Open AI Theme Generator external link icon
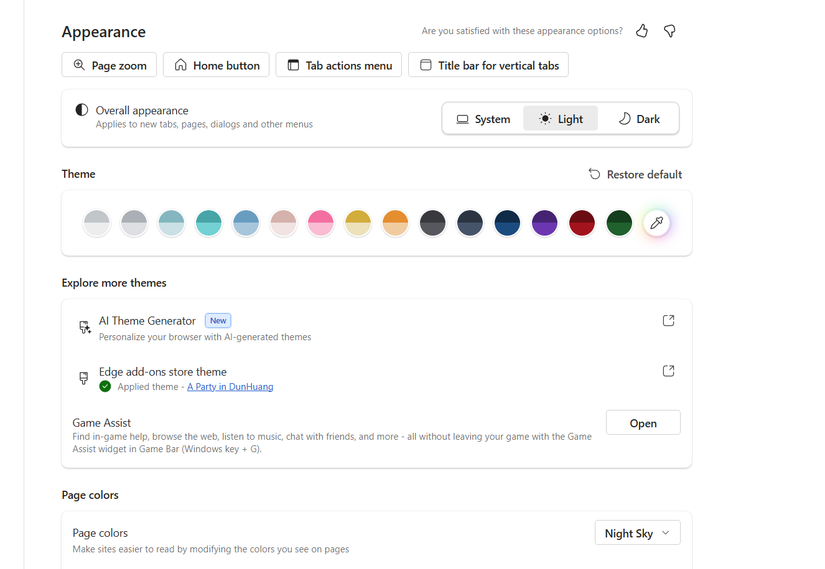The height and width of the screenshot is (569, 825). pyautogui.click(x=669, y=321)
